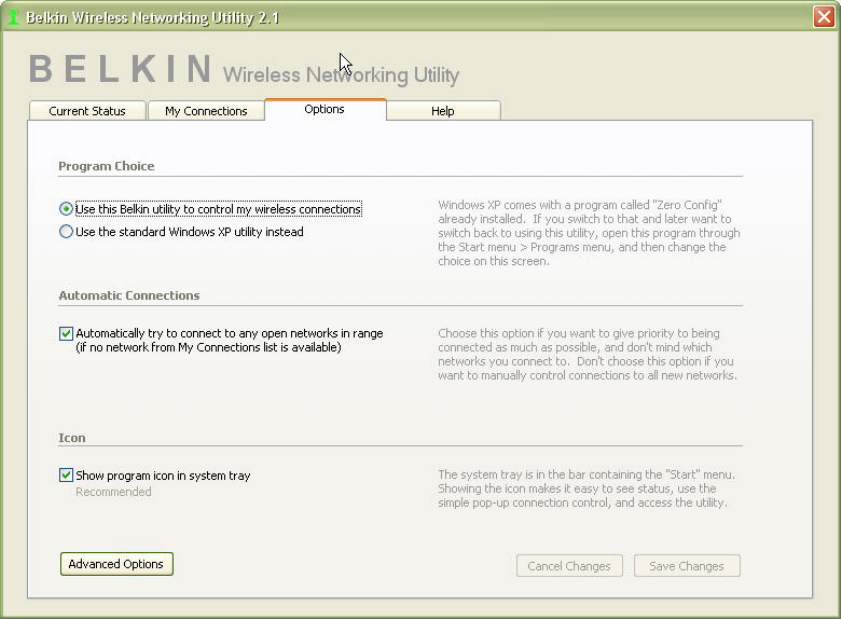The height and width of the screenshot is (619, 841).
Task: Click the green antenna icon in title bar
Action: click(13, 17)
